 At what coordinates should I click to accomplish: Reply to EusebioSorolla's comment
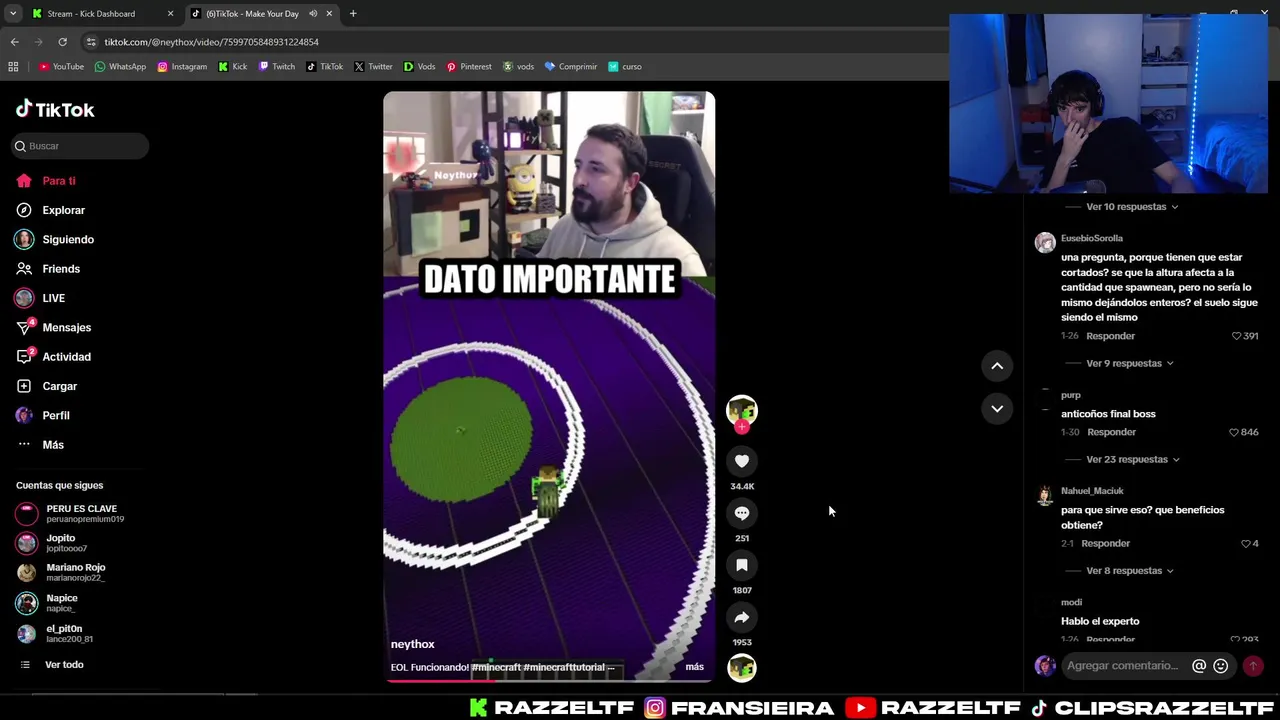coord(1111,336)
